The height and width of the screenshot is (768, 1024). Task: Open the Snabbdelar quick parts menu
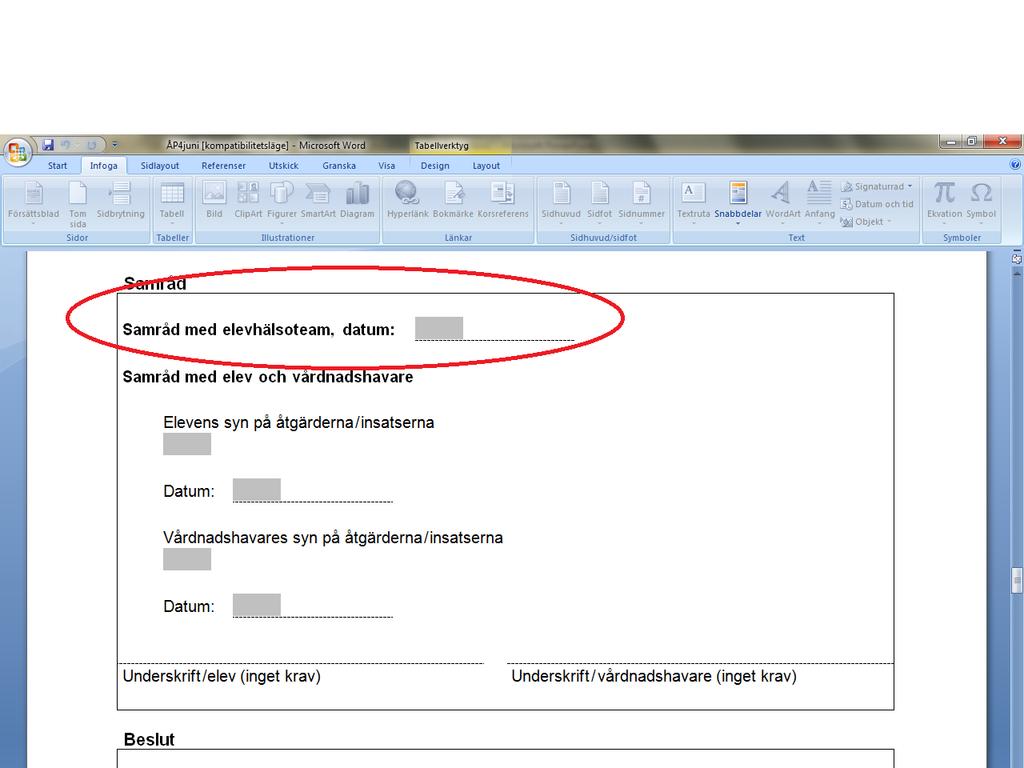click(738, 203)
